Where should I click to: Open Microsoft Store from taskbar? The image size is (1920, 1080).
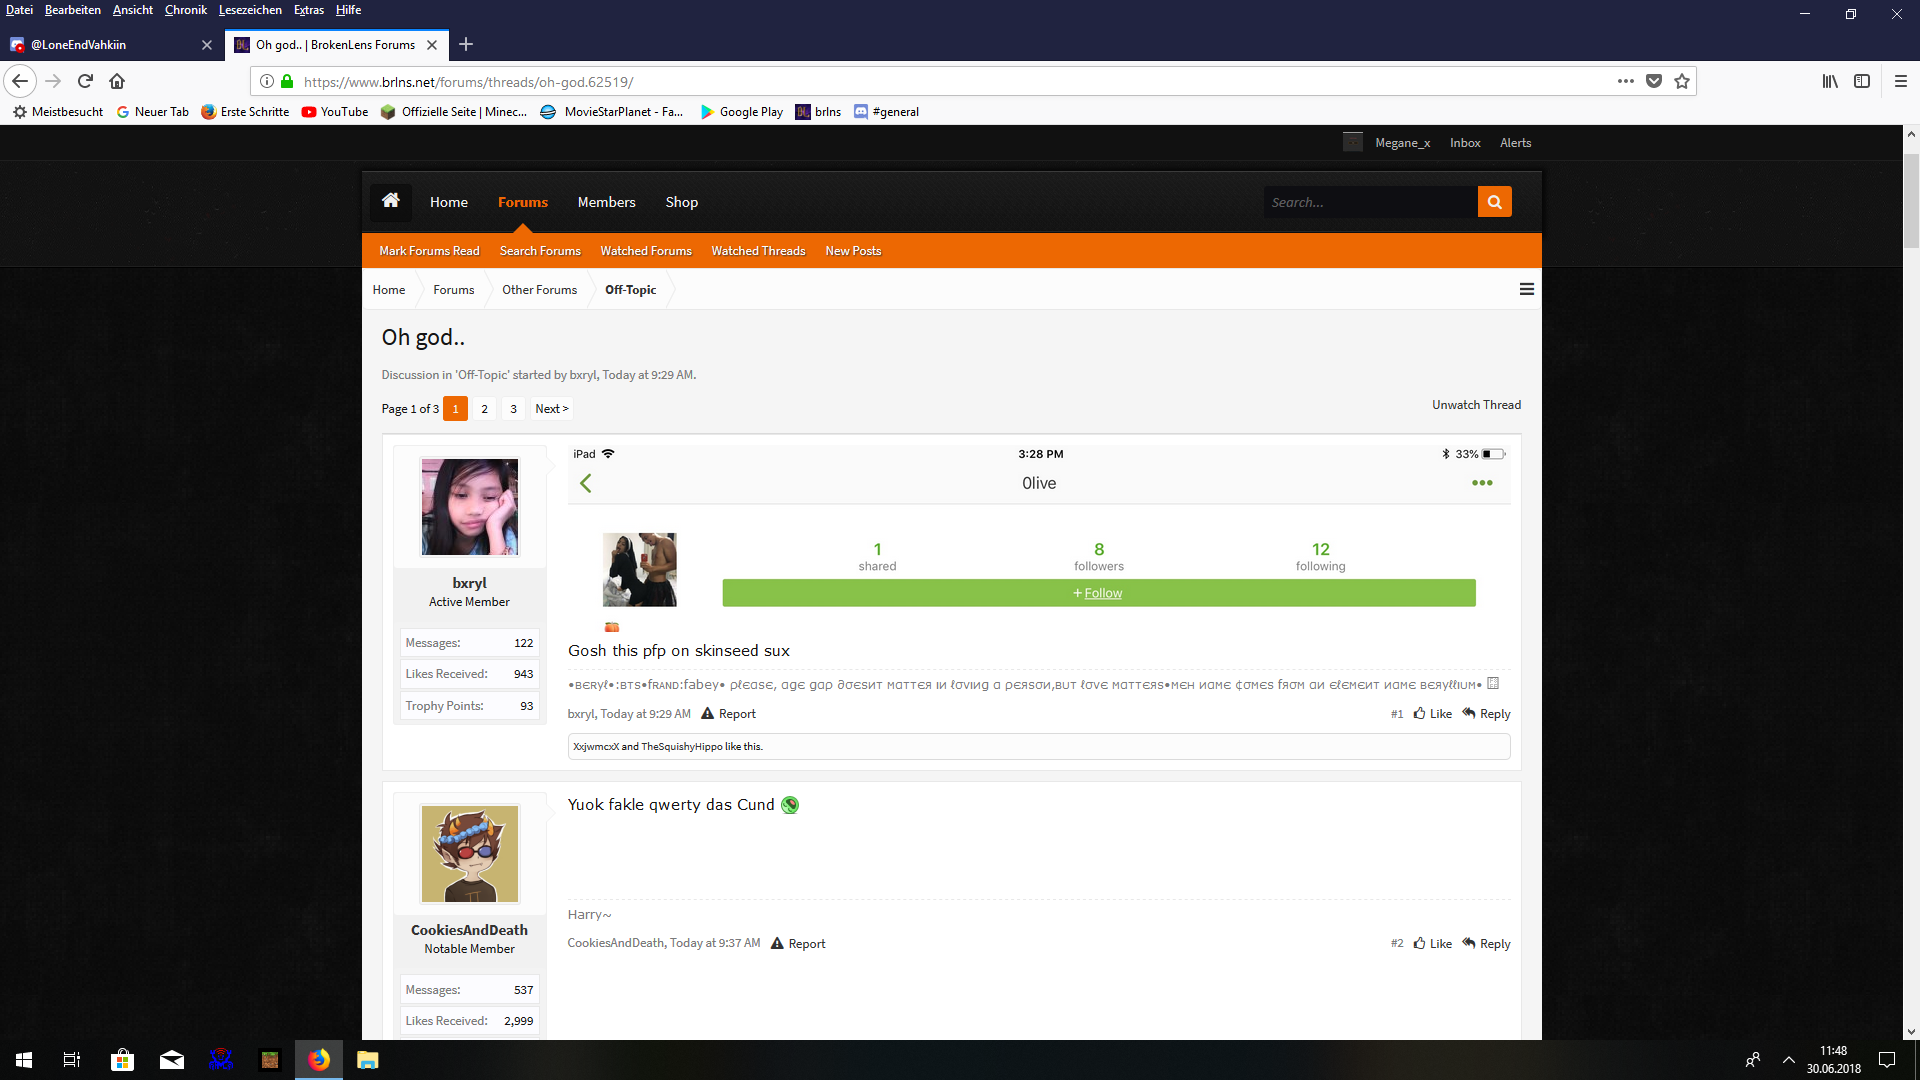[x=122, y=1060]
